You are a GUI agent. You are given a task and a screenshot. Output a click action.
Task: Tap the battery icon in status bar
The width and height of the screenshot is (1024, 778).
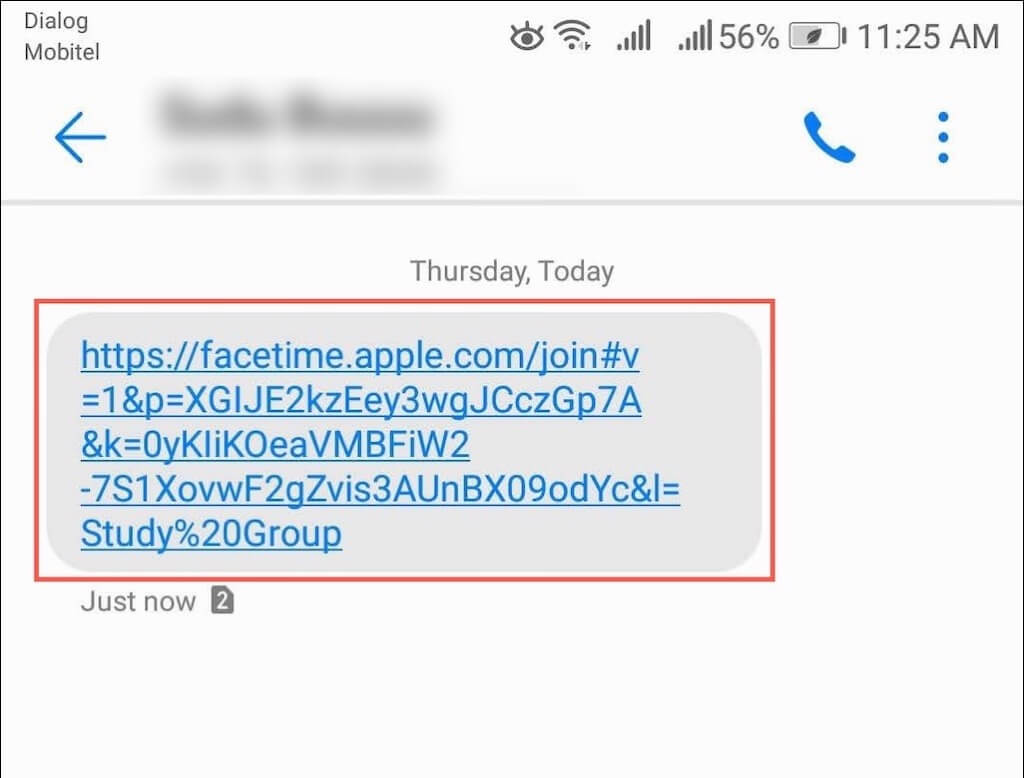tap(818, 36)
